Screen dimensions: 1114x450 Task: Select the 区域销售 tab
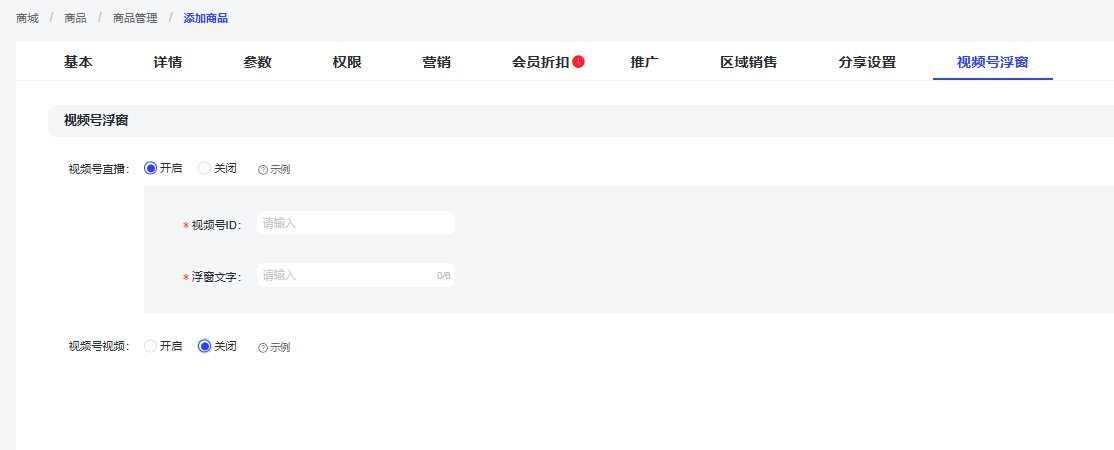click(748, 62)
